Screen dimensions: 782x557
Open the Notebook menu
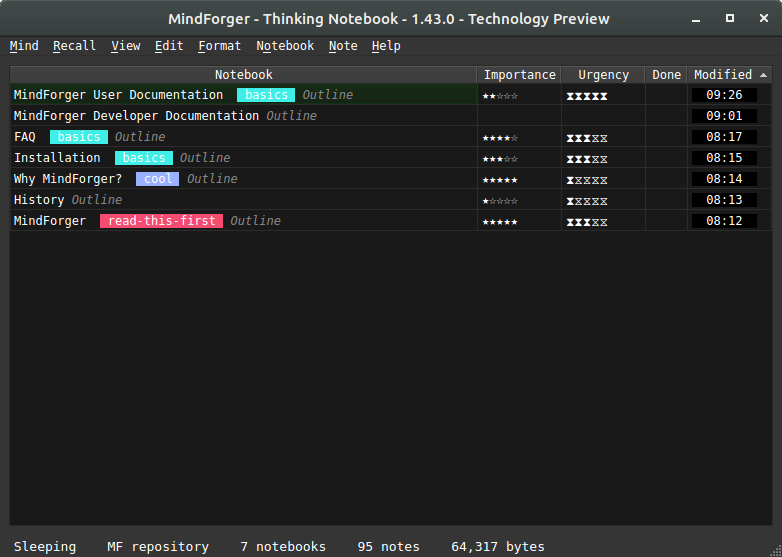285,46
